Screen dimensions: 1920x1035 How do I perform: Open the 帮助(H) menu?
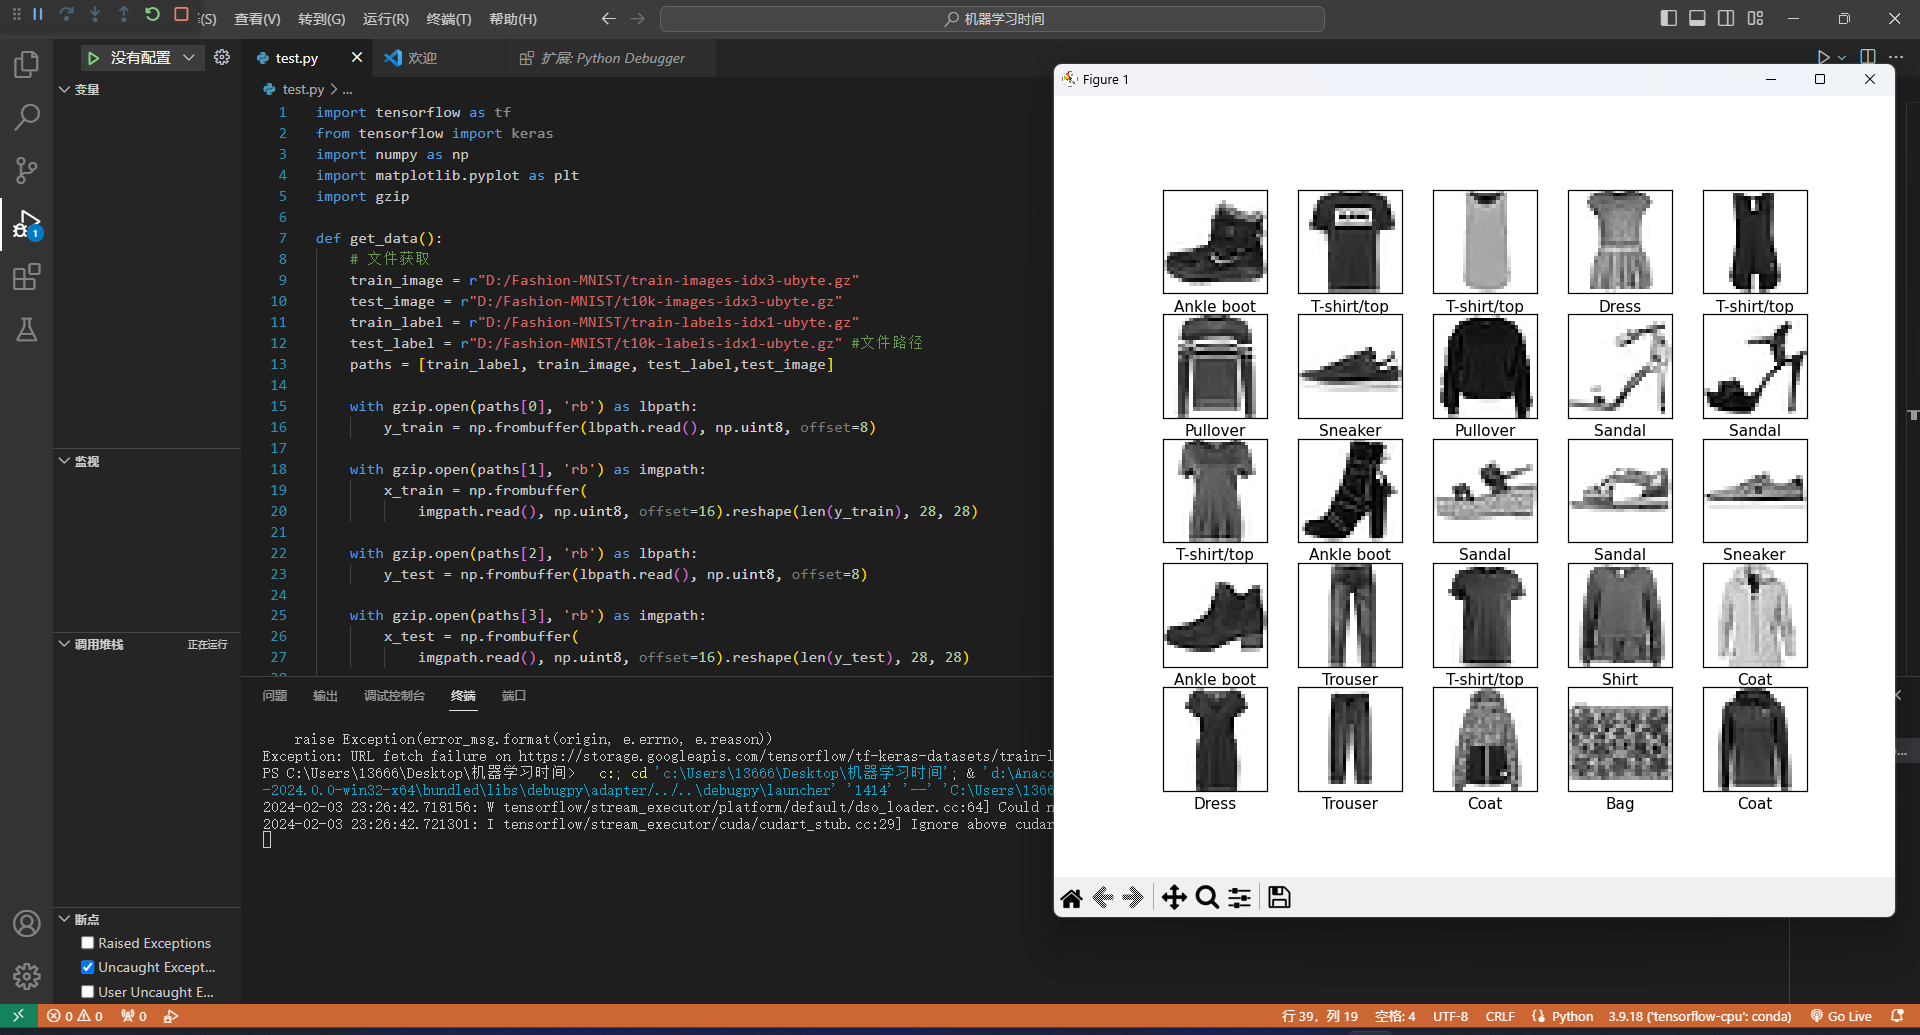click(x=513, y=19)
